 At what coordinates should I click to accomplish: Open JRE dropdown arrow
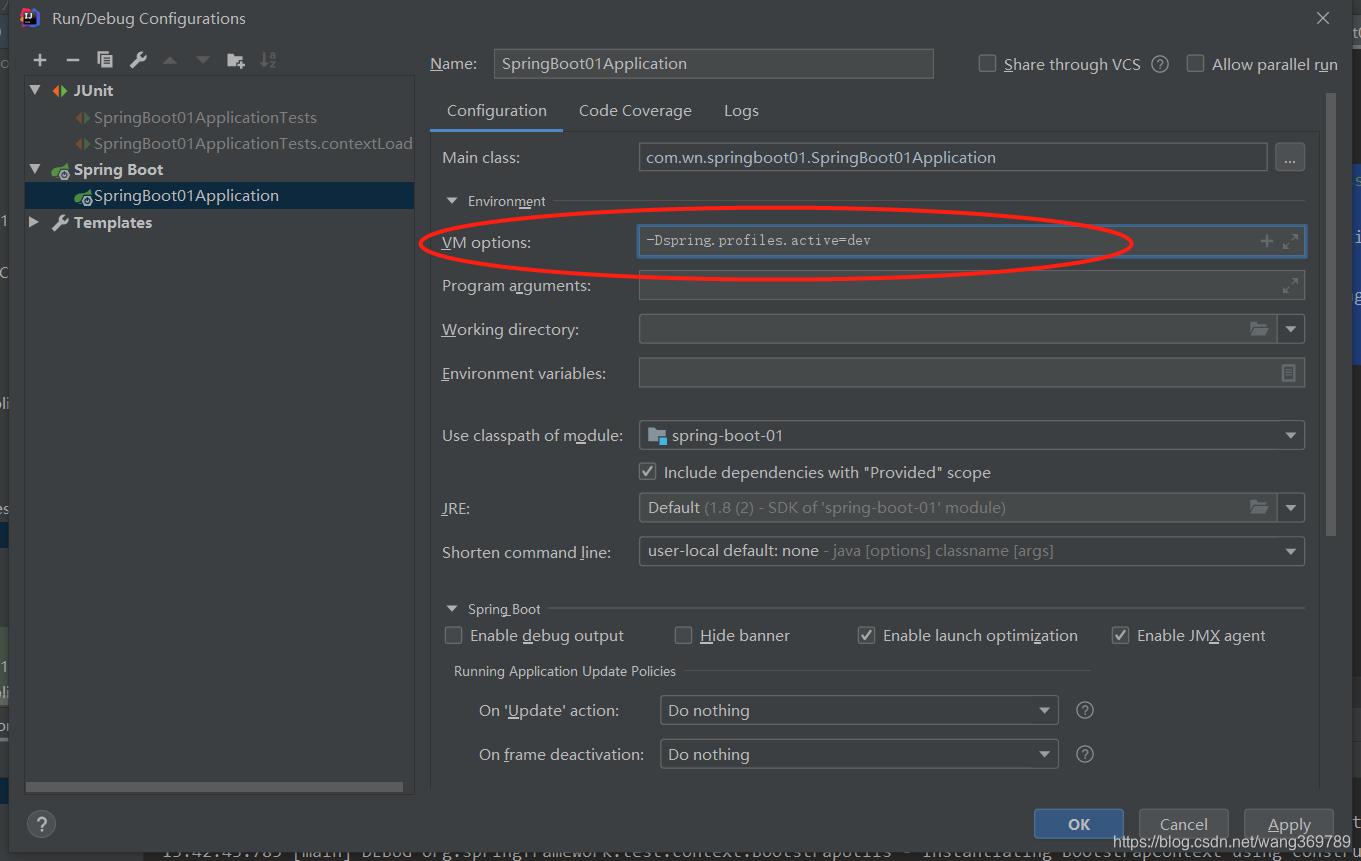[x=1291, y=508]
